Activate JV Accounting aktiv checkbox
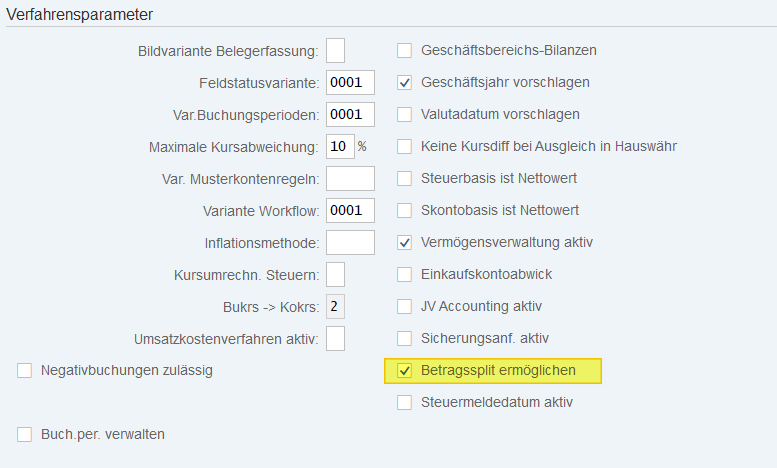Image resolution: width=777 pixels, height=468 pixels. [404, 306]
